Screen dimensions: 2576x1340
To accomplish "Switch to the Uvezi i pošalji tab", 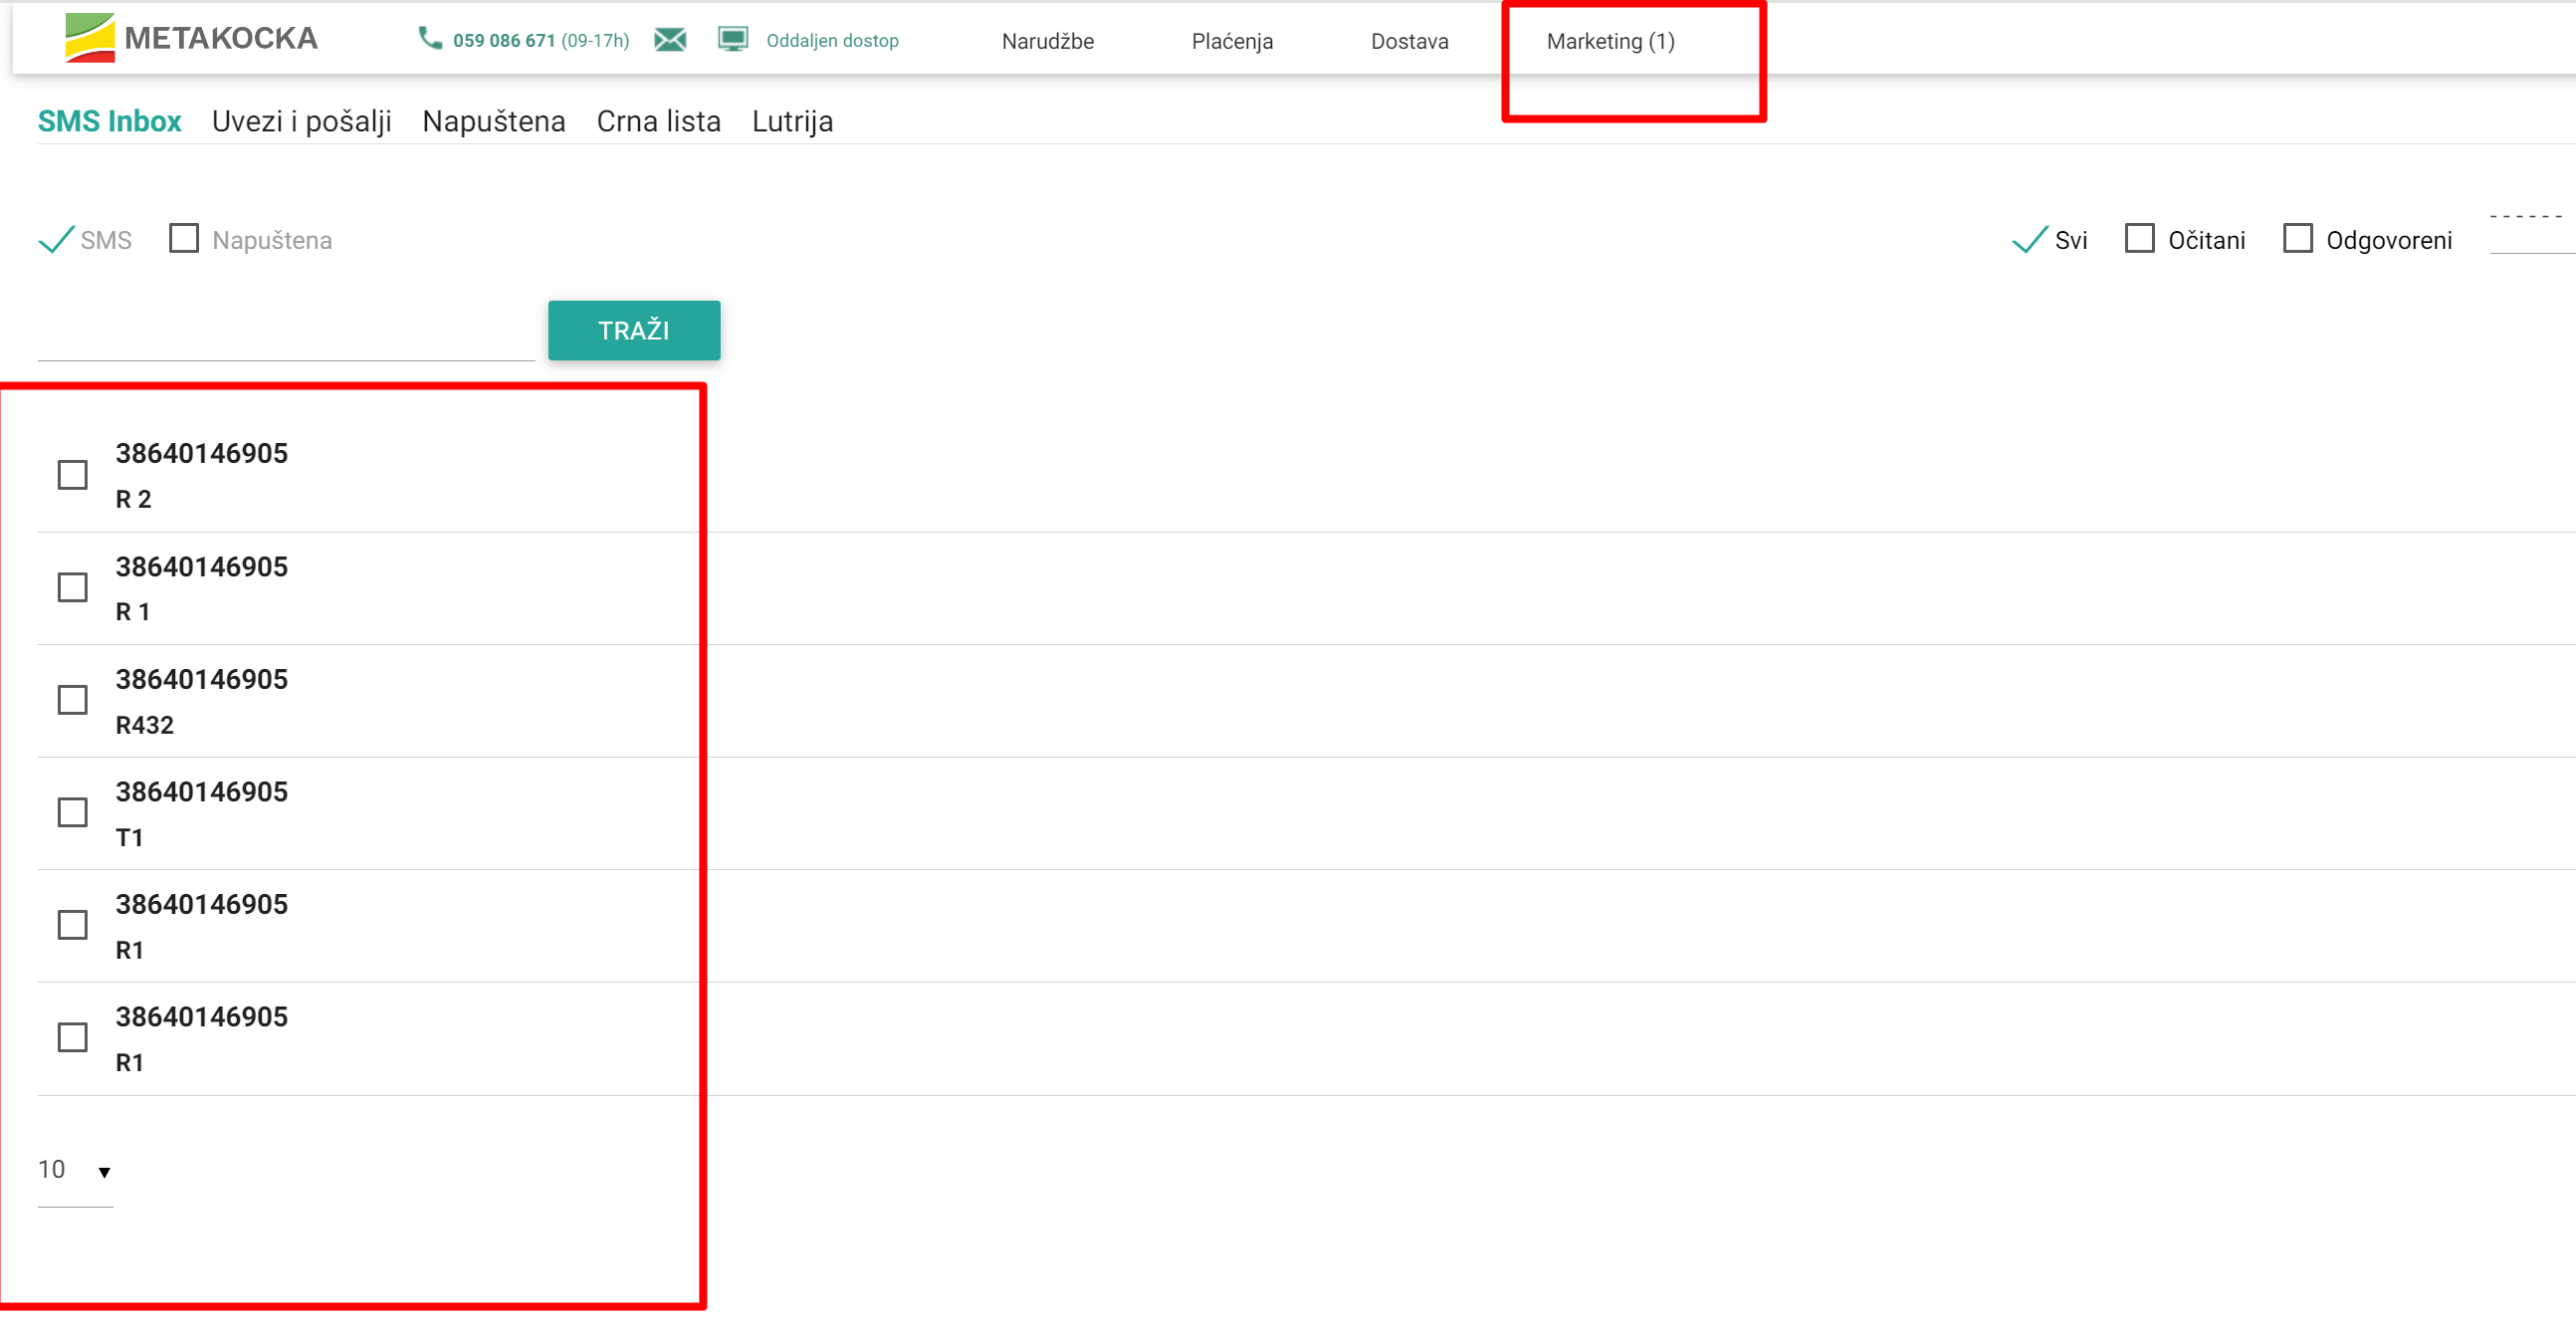I will tap(301, 121).
